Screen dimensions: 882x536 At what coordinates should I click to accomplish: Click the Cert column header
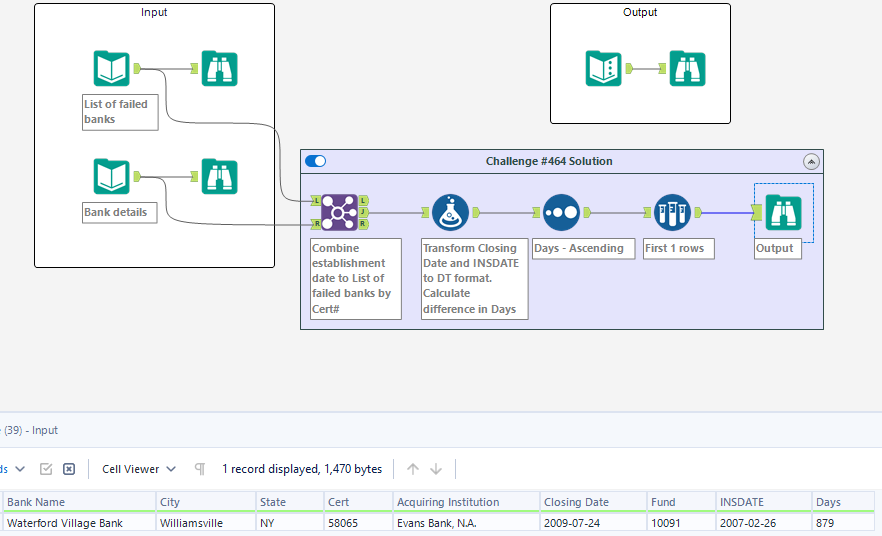point(358,502)
